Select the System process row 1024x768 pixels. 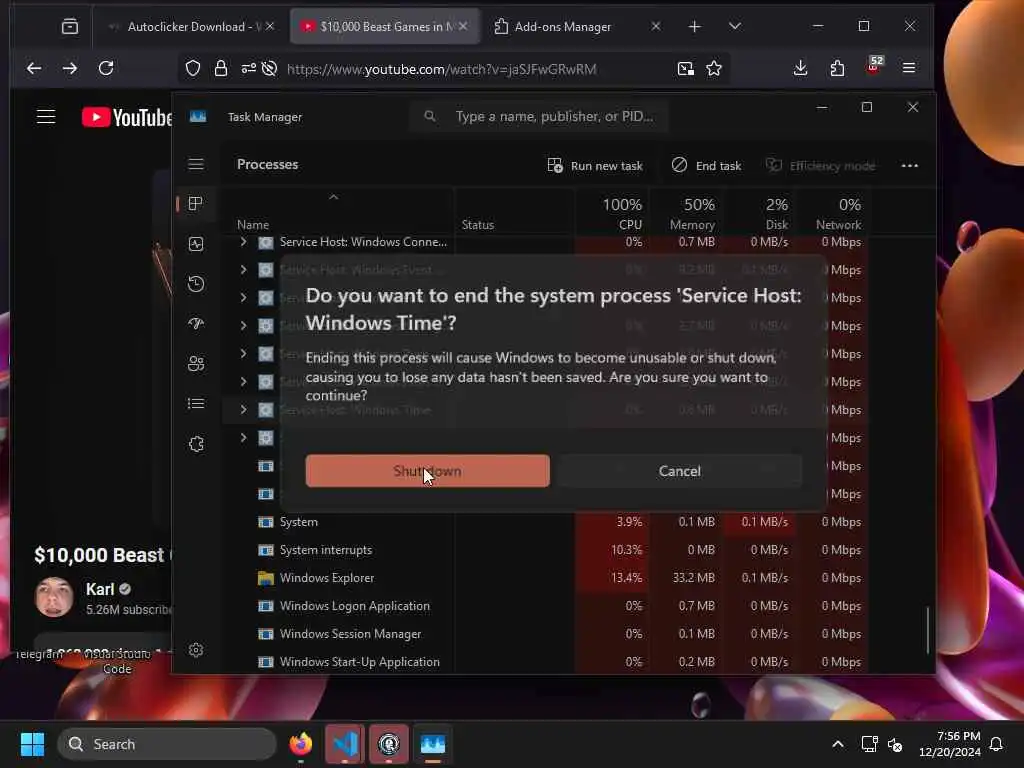coord(545,522)
